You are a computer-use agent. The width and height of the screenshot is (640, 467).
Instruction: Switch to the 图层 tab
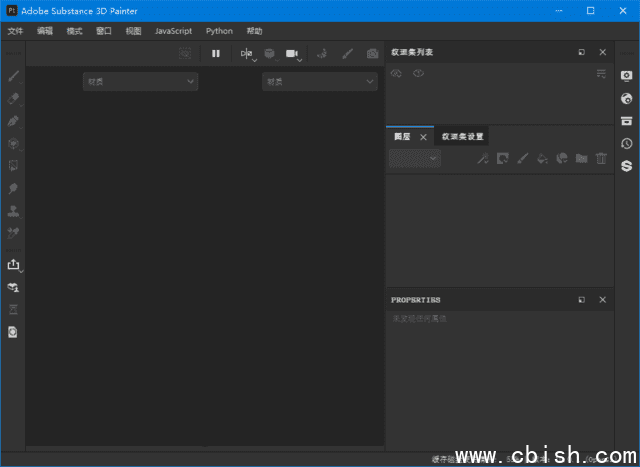[402, 137]
